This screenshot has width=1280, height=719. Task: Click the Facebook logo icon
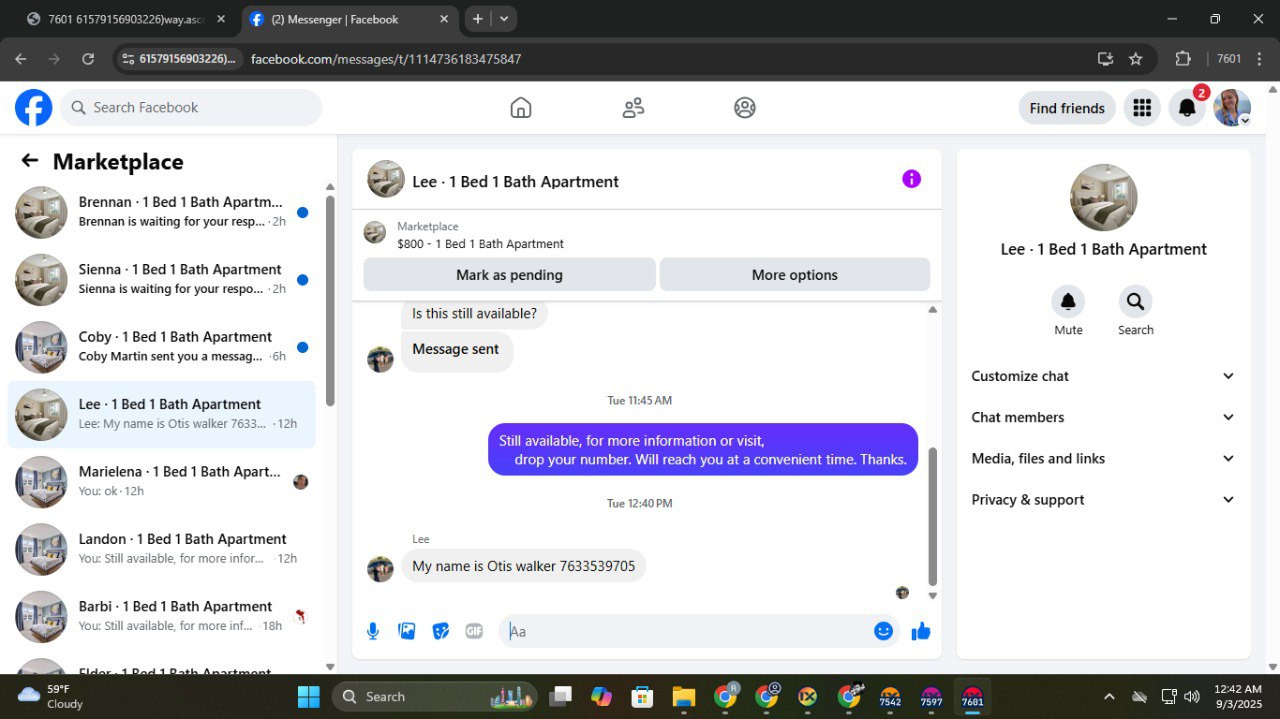click(x=33, y=107)
